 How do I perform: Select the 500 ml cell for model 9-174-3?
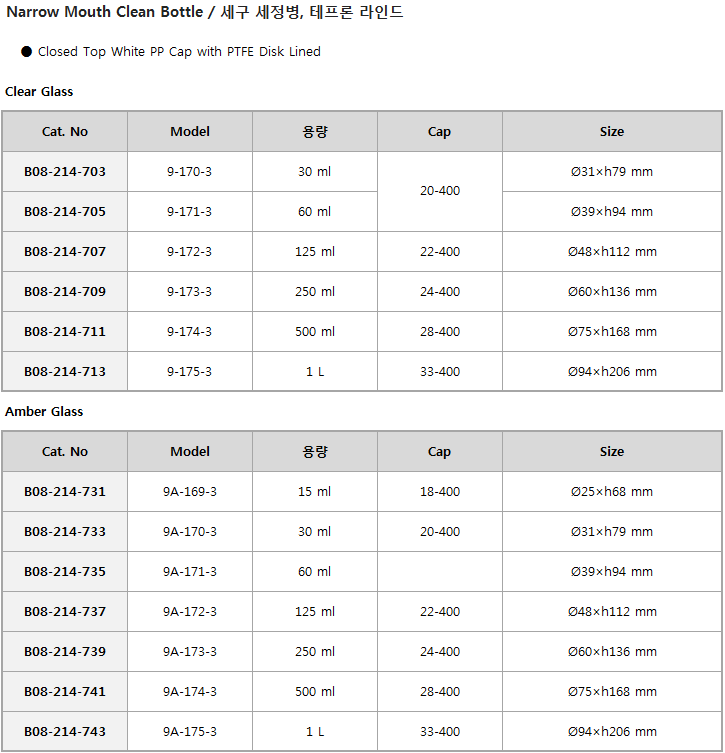pyautogui.click(x=314, y=331)
